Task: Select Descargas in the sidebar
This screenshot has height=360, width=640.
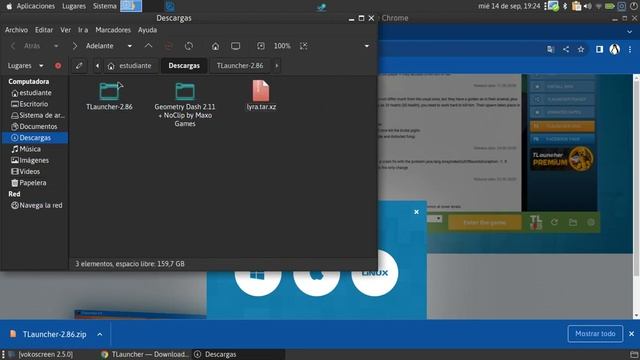Action: (35, 138)
